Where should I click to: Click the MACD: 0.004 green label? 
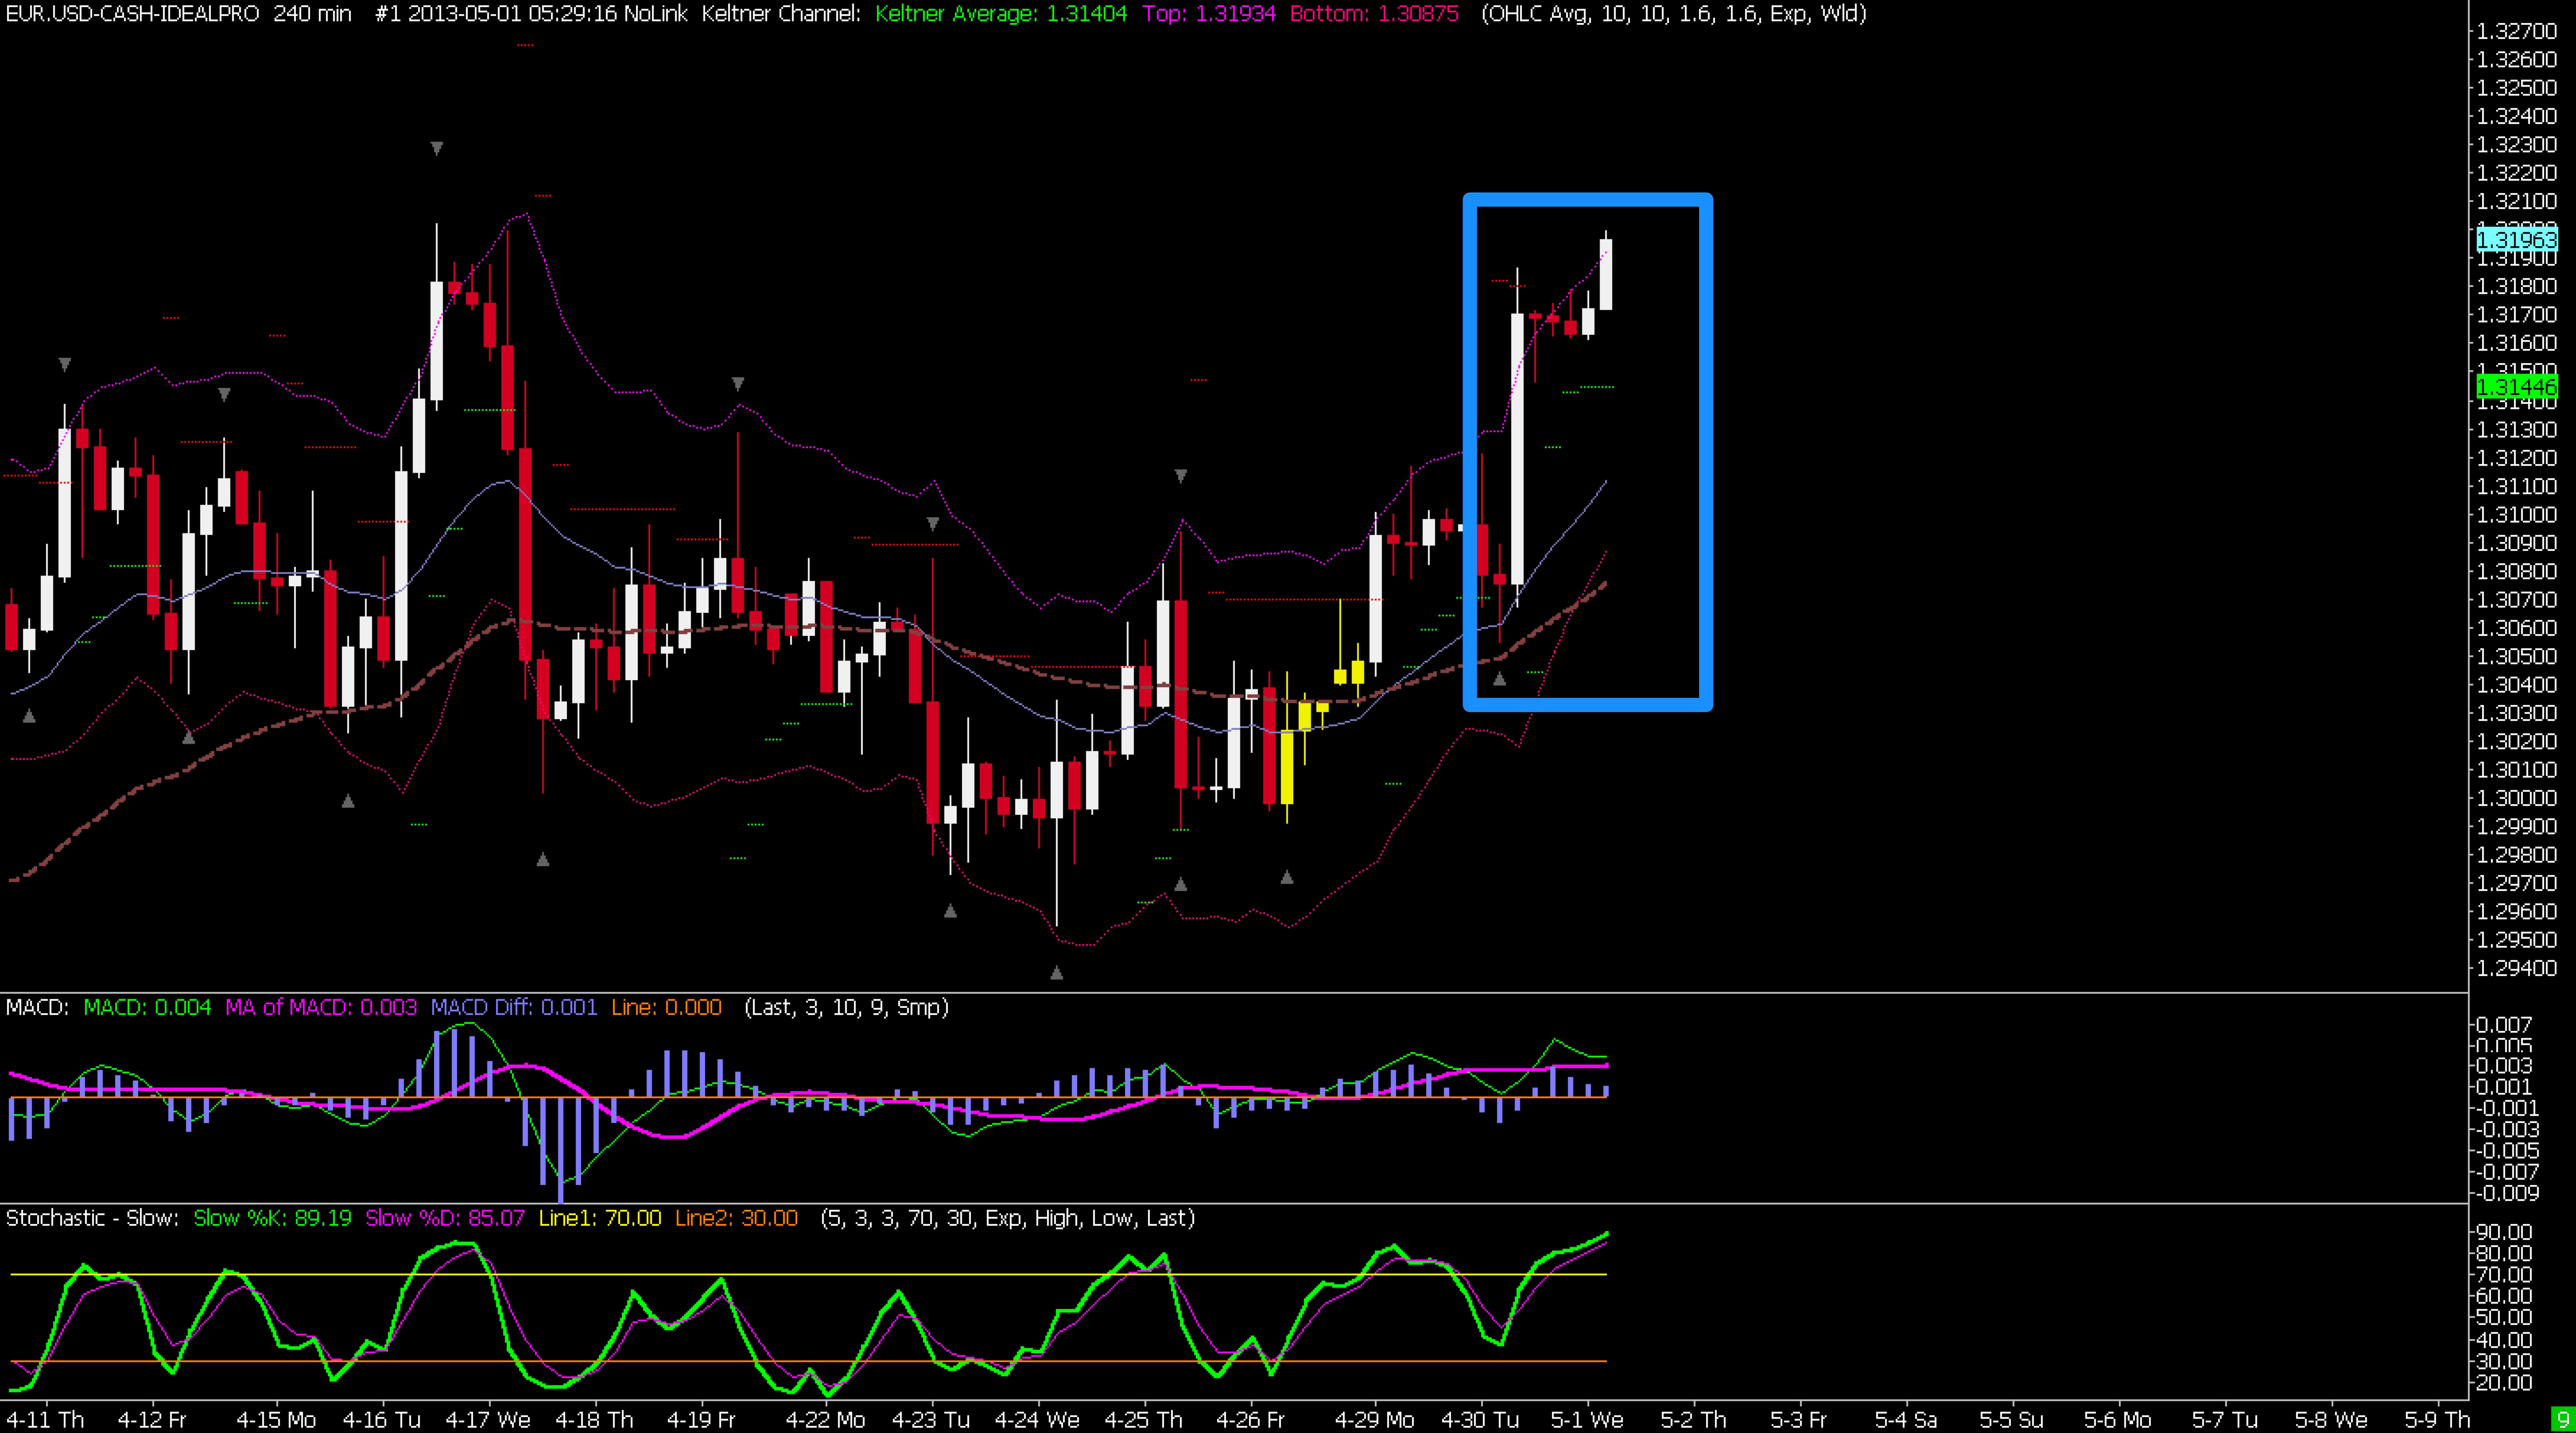click(147, 1007)
